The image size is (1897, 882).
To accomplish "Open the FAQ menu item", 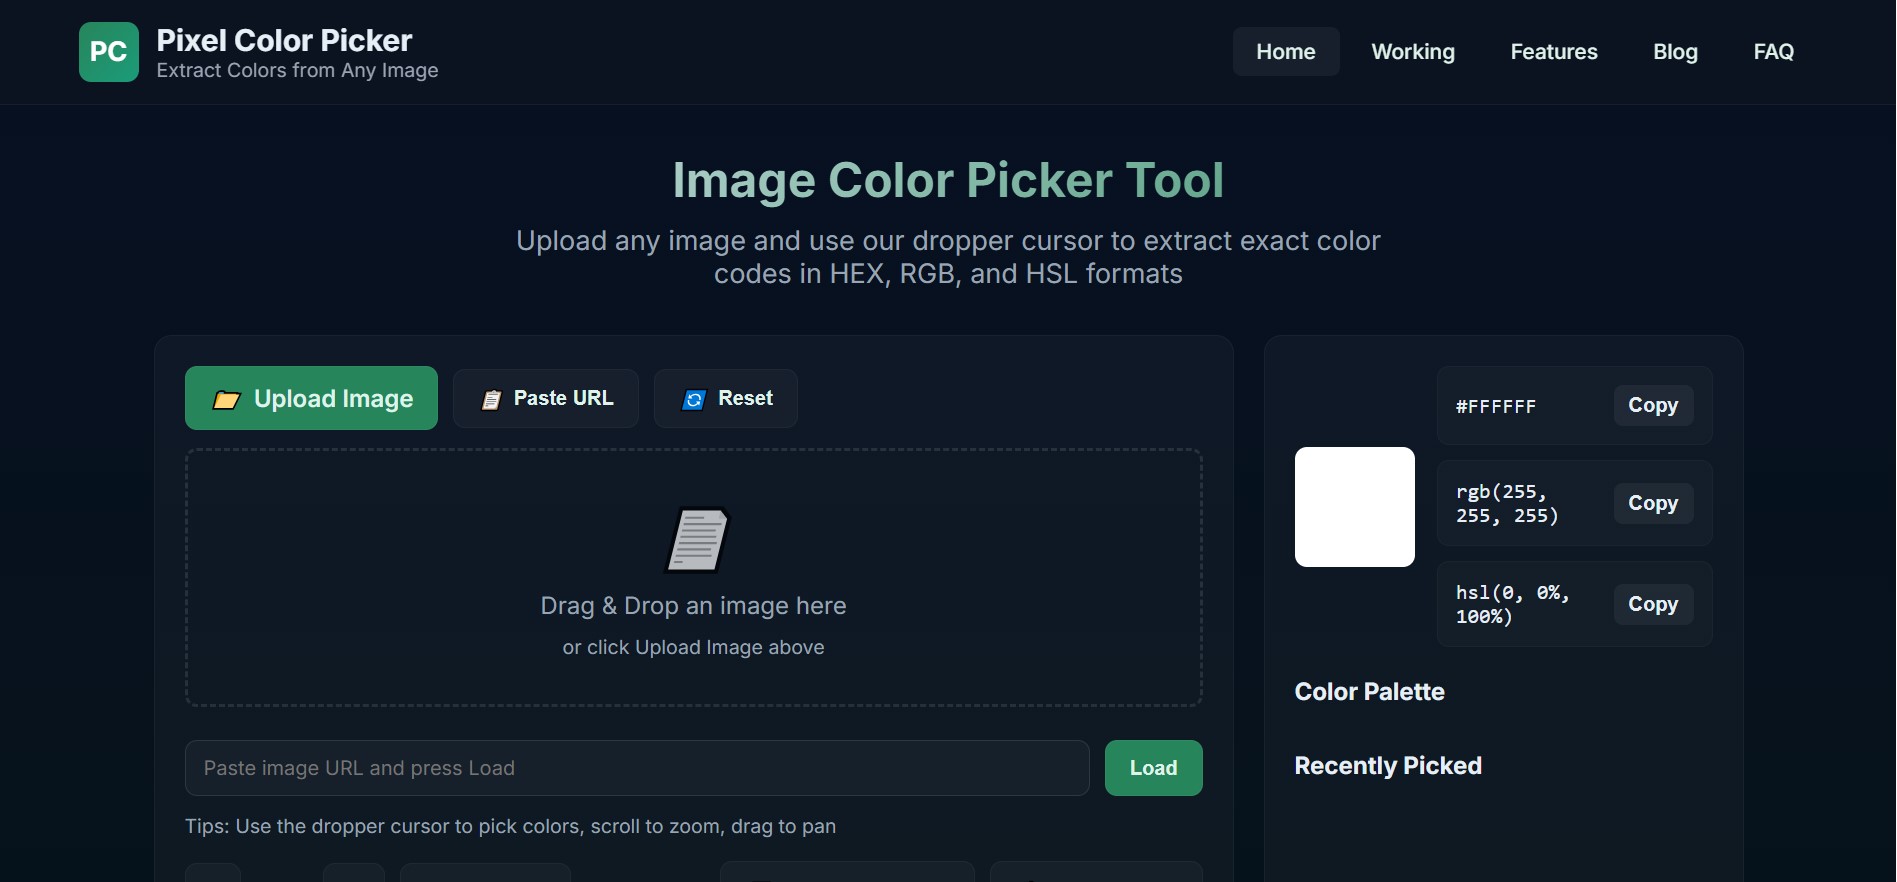I will tap(1773, 52).
